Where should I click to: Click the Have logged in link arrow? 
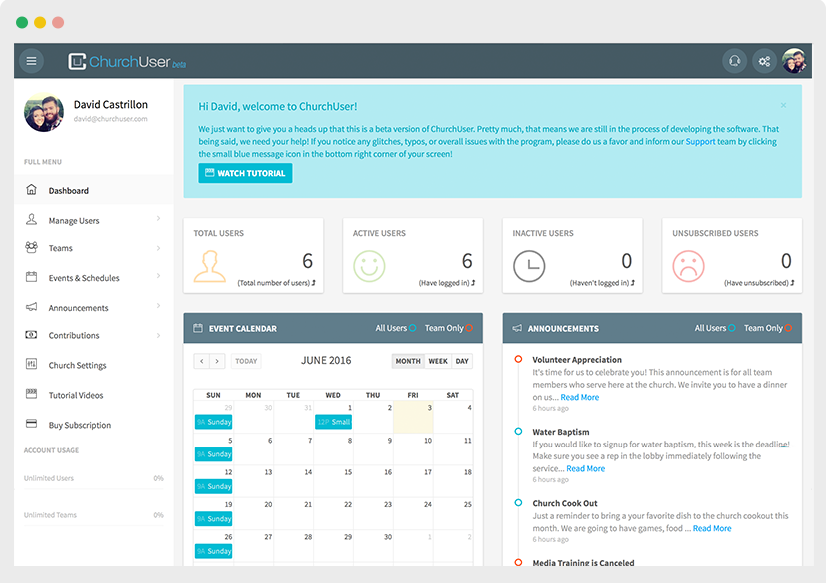pyautogui.click(x=473, y=283)
